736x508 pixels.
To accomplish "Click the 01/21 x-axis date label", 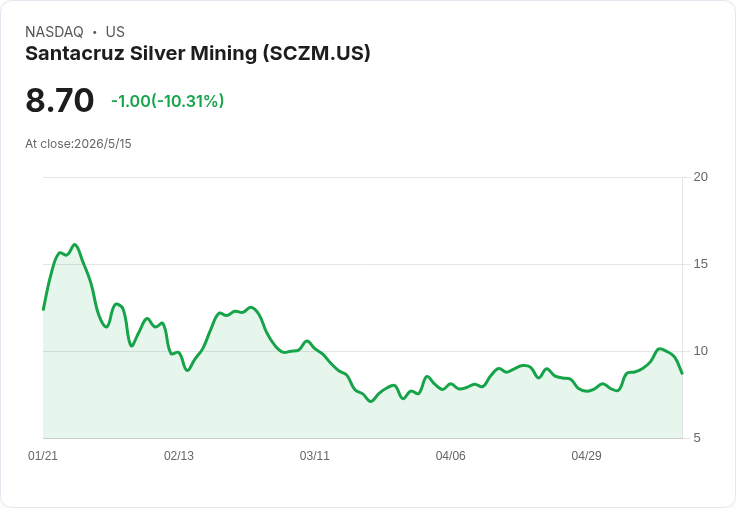I will click(x=43, y=455).
